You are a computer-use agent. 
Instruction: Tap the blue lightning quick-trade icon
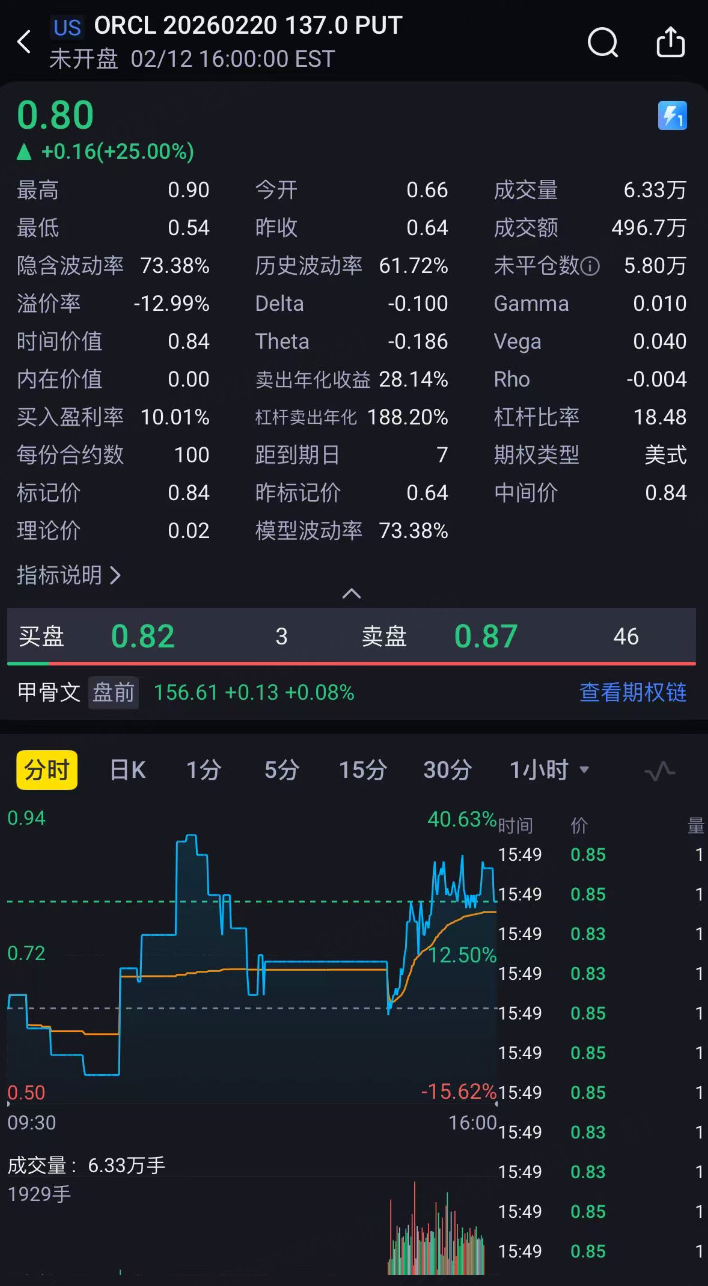coord(672,116)
